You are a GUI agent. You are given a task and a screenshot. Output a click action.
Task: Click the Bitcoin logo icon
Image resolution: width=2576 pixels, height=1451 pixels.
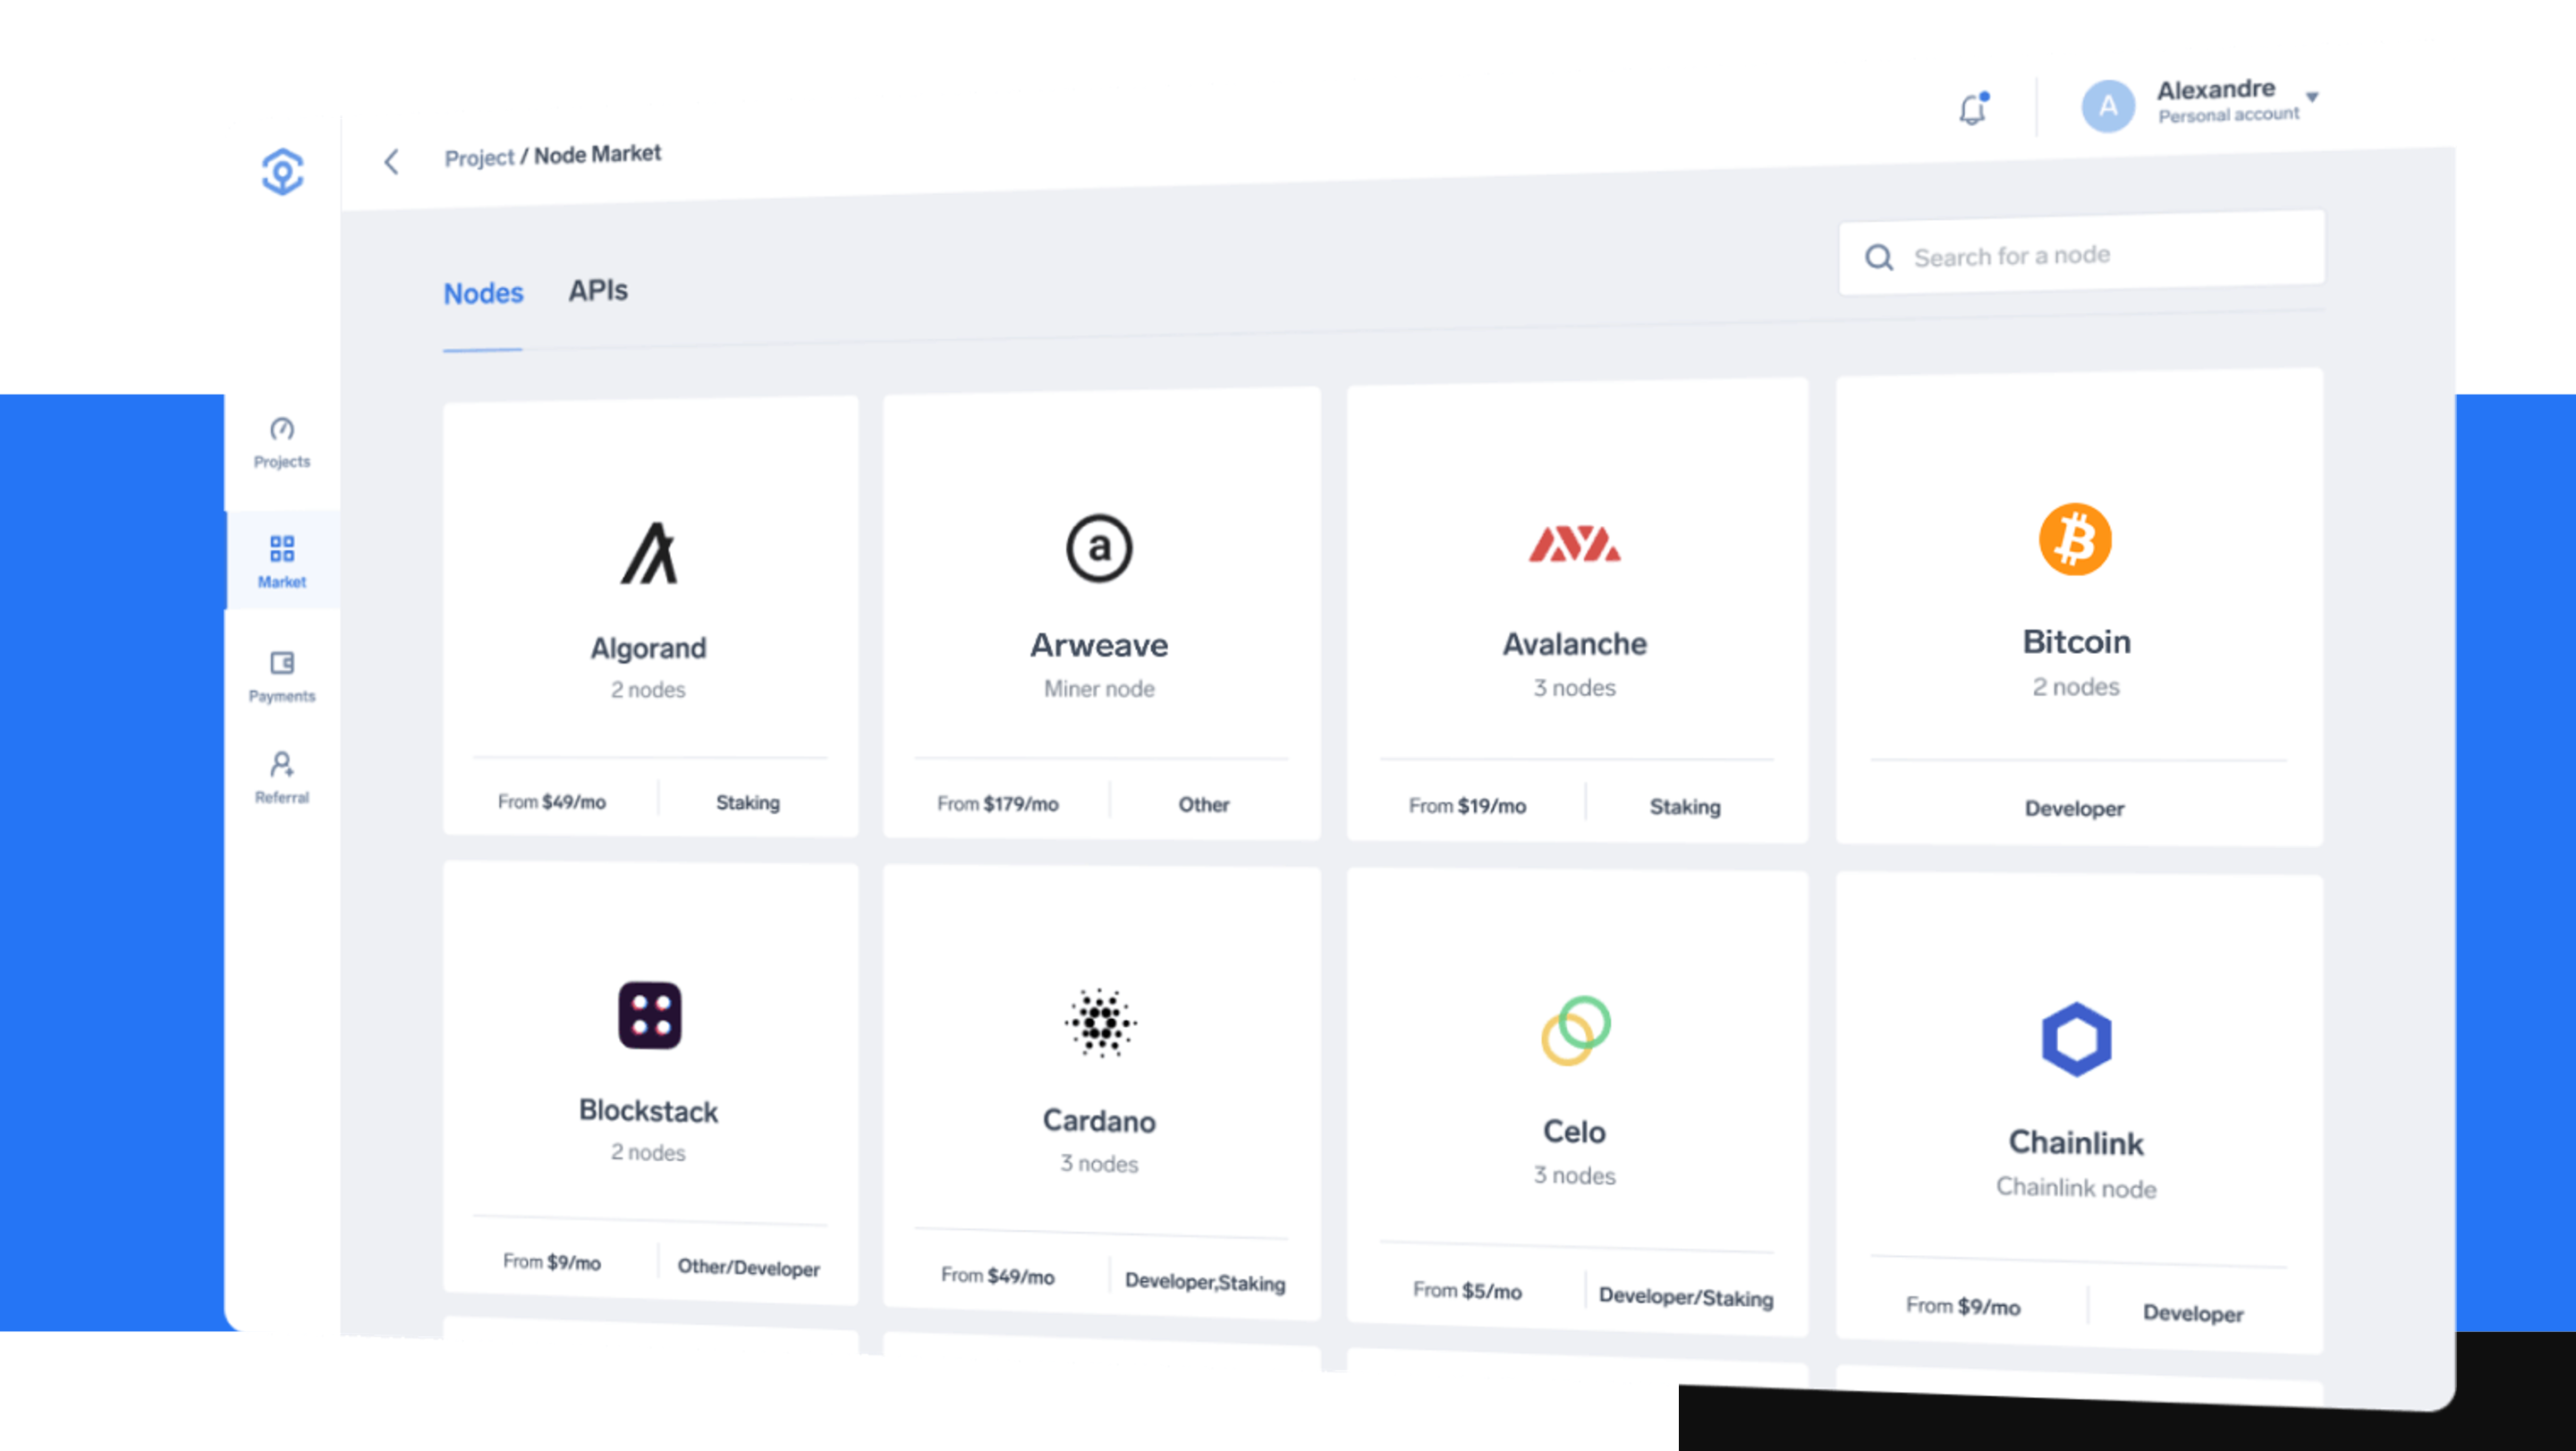pyautogui.click(x=2076, y=539)
